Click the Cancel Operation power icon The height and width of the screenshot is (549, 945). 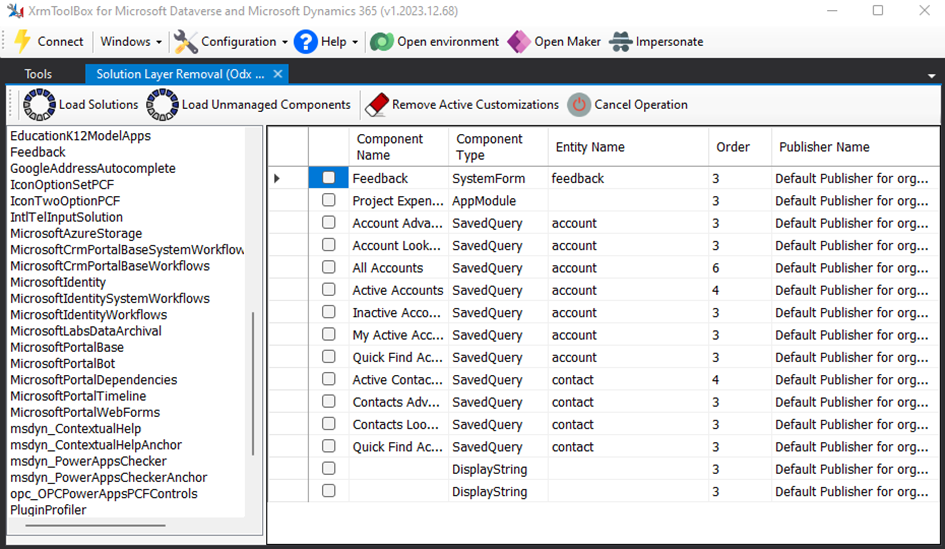coord(579,104)
